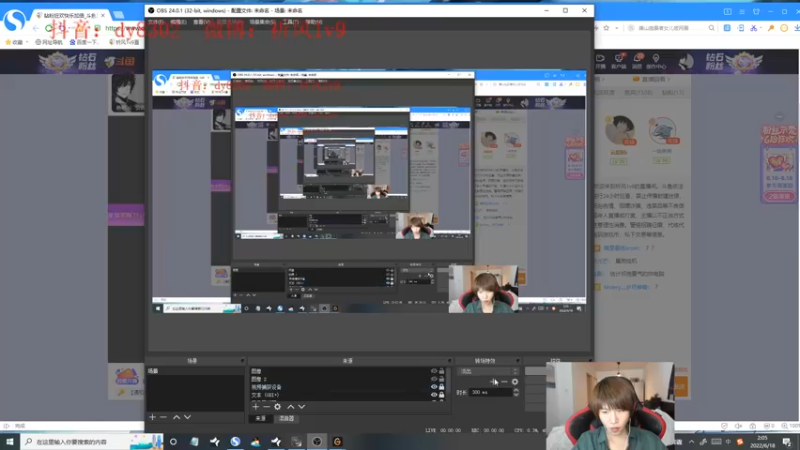Open the browser main menu (three lines) icon

(x=742, y=11)
